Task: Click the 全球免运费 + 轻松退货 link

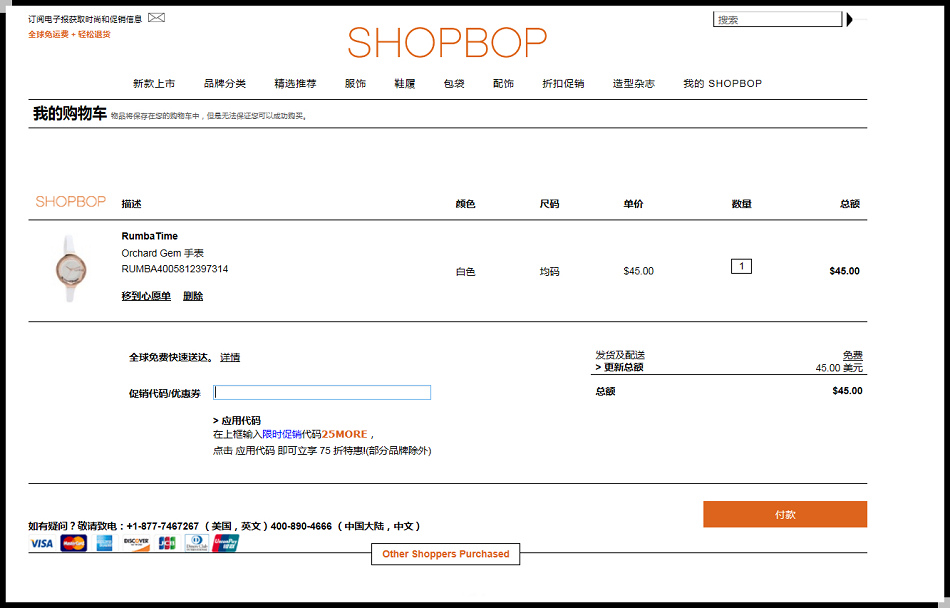Action: [x=69, y=35]
